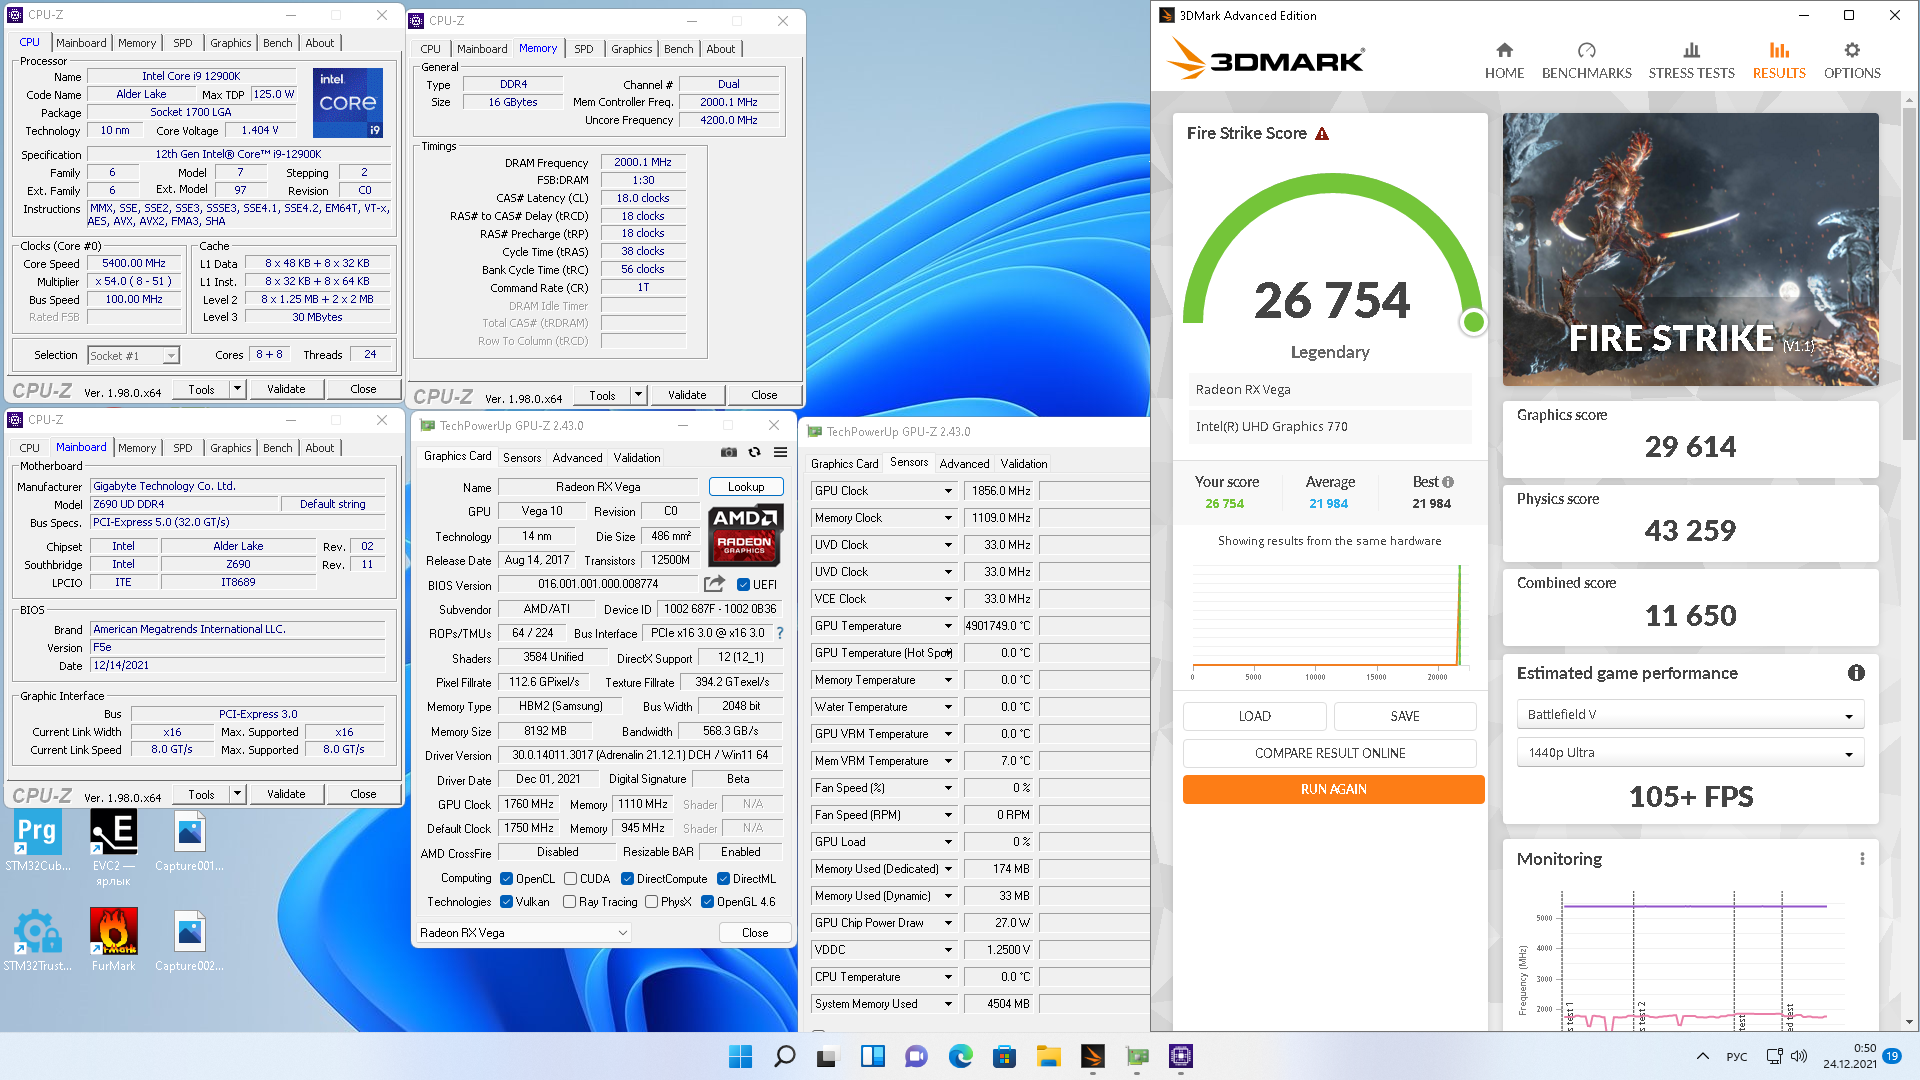
Task: Toggle Ray Tracing checkbox
Action: 569,902
